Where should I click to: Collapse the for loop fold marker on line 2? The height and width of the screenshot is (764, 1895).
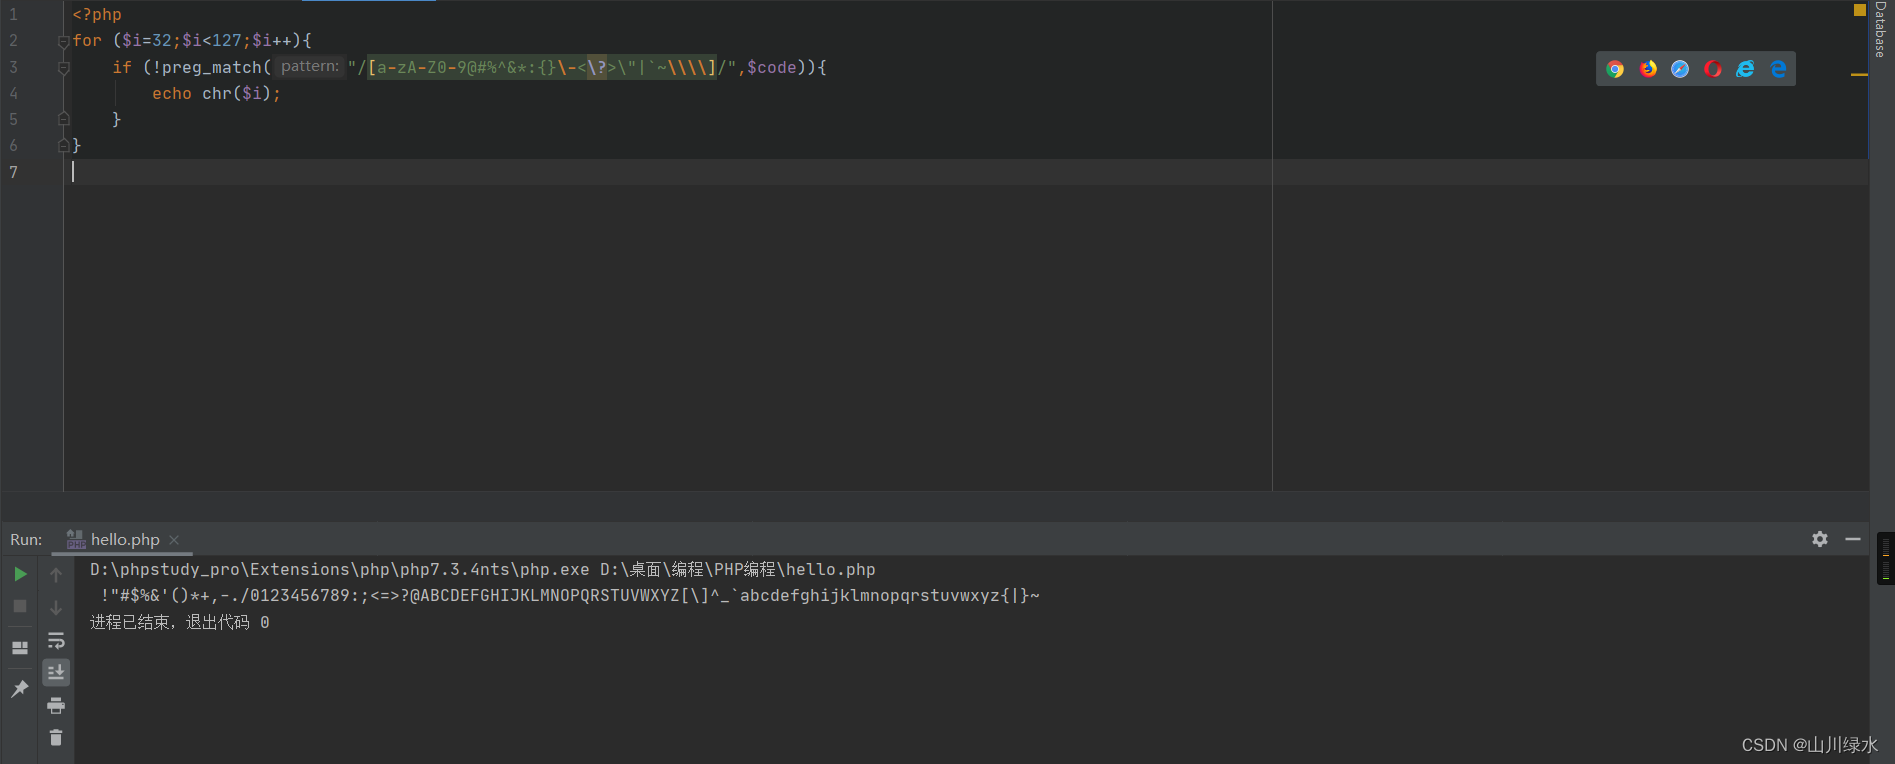[x=63, y=41]
